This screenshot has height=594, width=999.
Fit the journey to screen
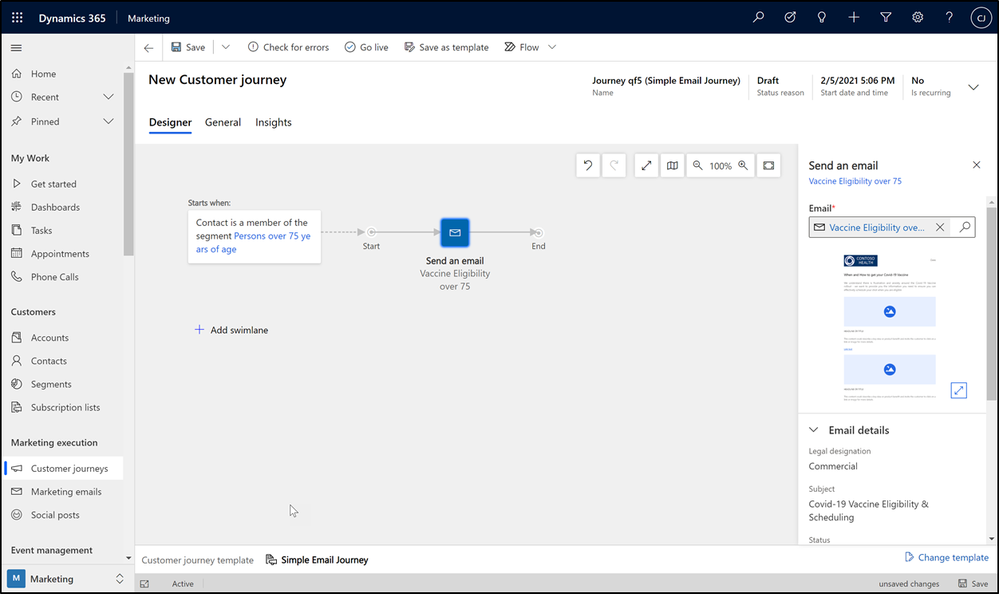tap(769, 166)
